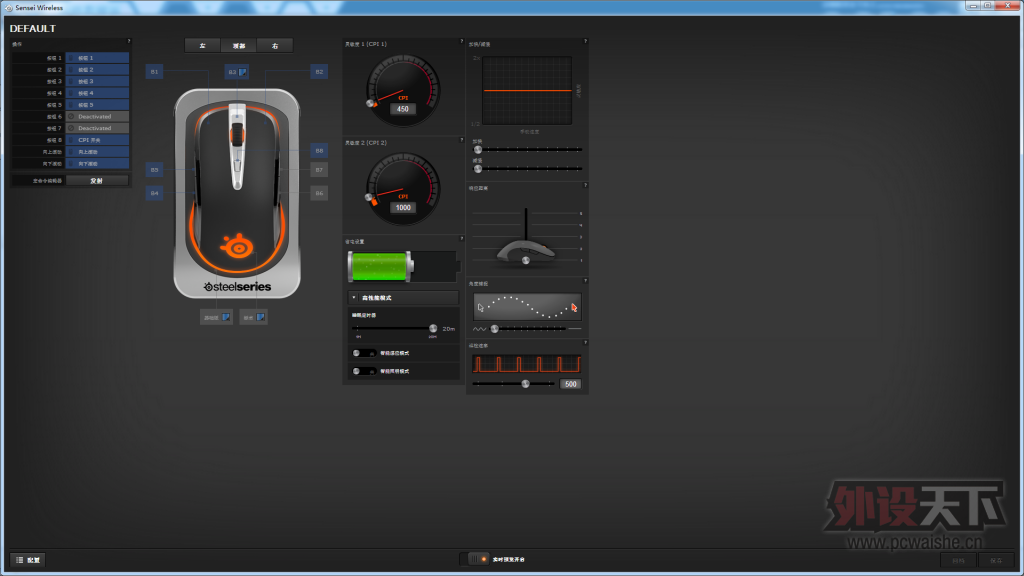Open help for the button actions panel
Image resolution: width=1024 pixels, height=576 pixels.
click(129, 41)
